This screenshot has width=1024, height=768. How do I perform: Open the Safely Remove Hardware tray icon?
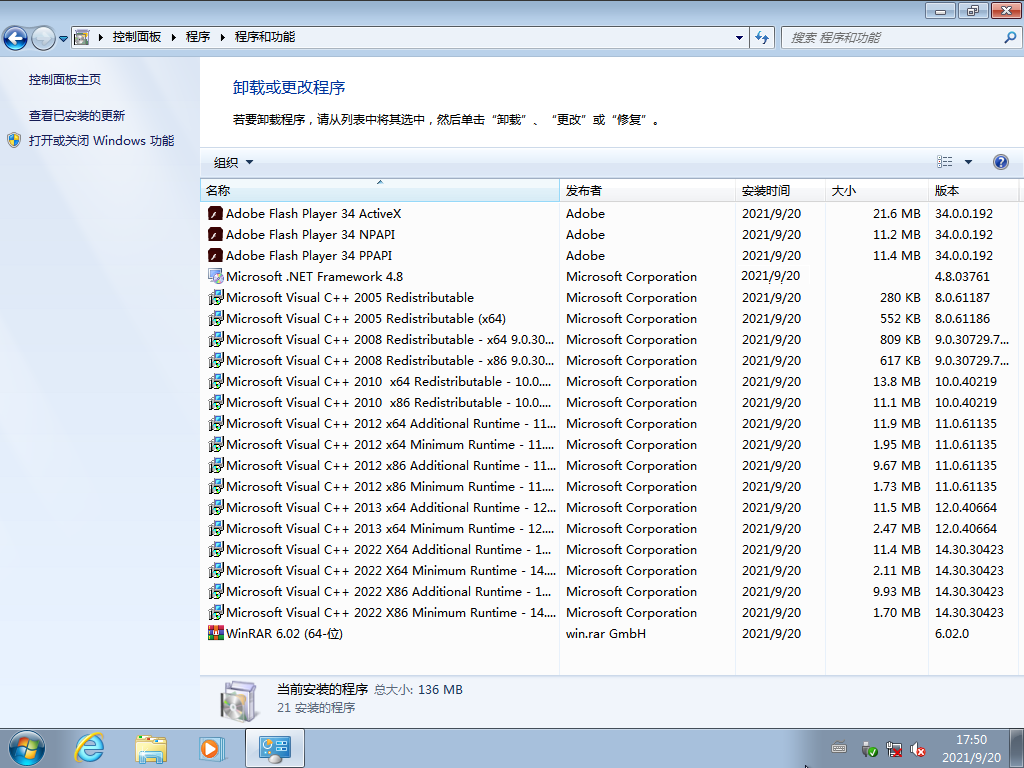point(869,748)
